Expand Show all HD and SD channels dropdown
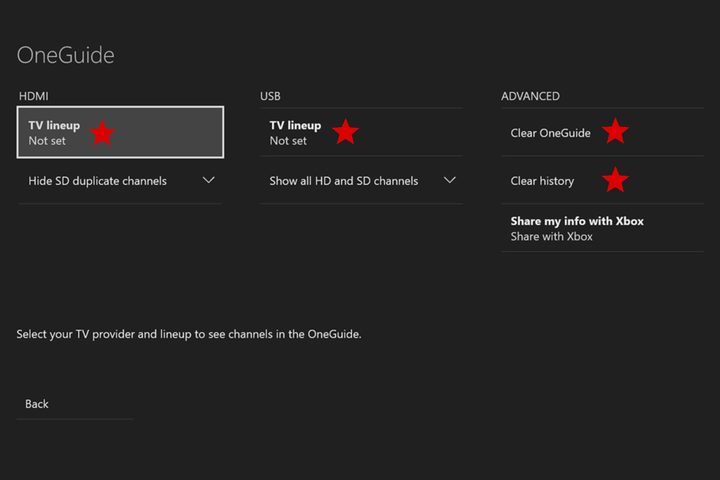The image size is (720, 480). point(361,181)
